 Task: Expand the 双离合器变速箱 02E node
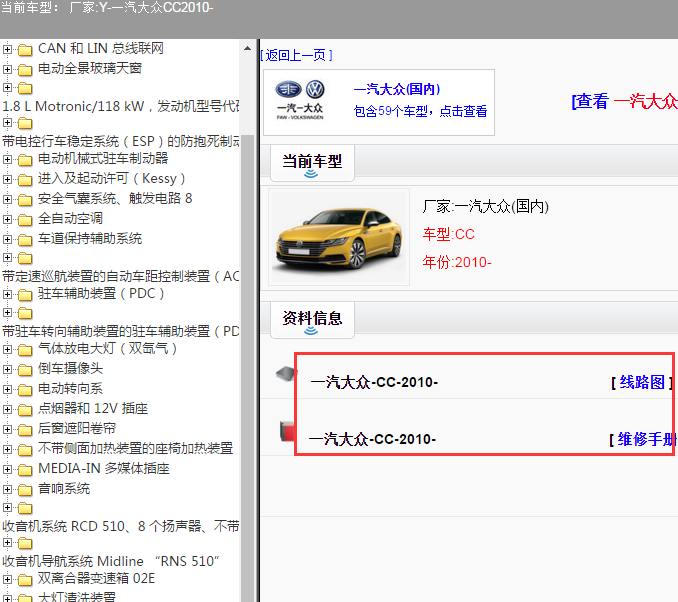click(x=7, y=579)
